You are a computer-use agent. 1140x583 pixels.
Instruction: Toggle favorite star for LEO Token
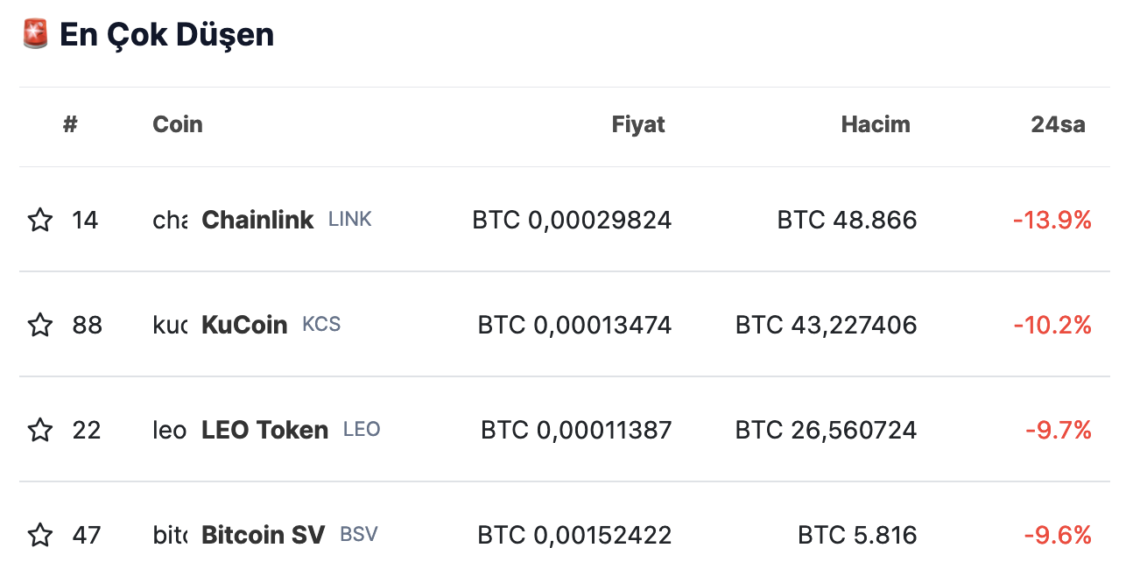[x=40, y=430]
